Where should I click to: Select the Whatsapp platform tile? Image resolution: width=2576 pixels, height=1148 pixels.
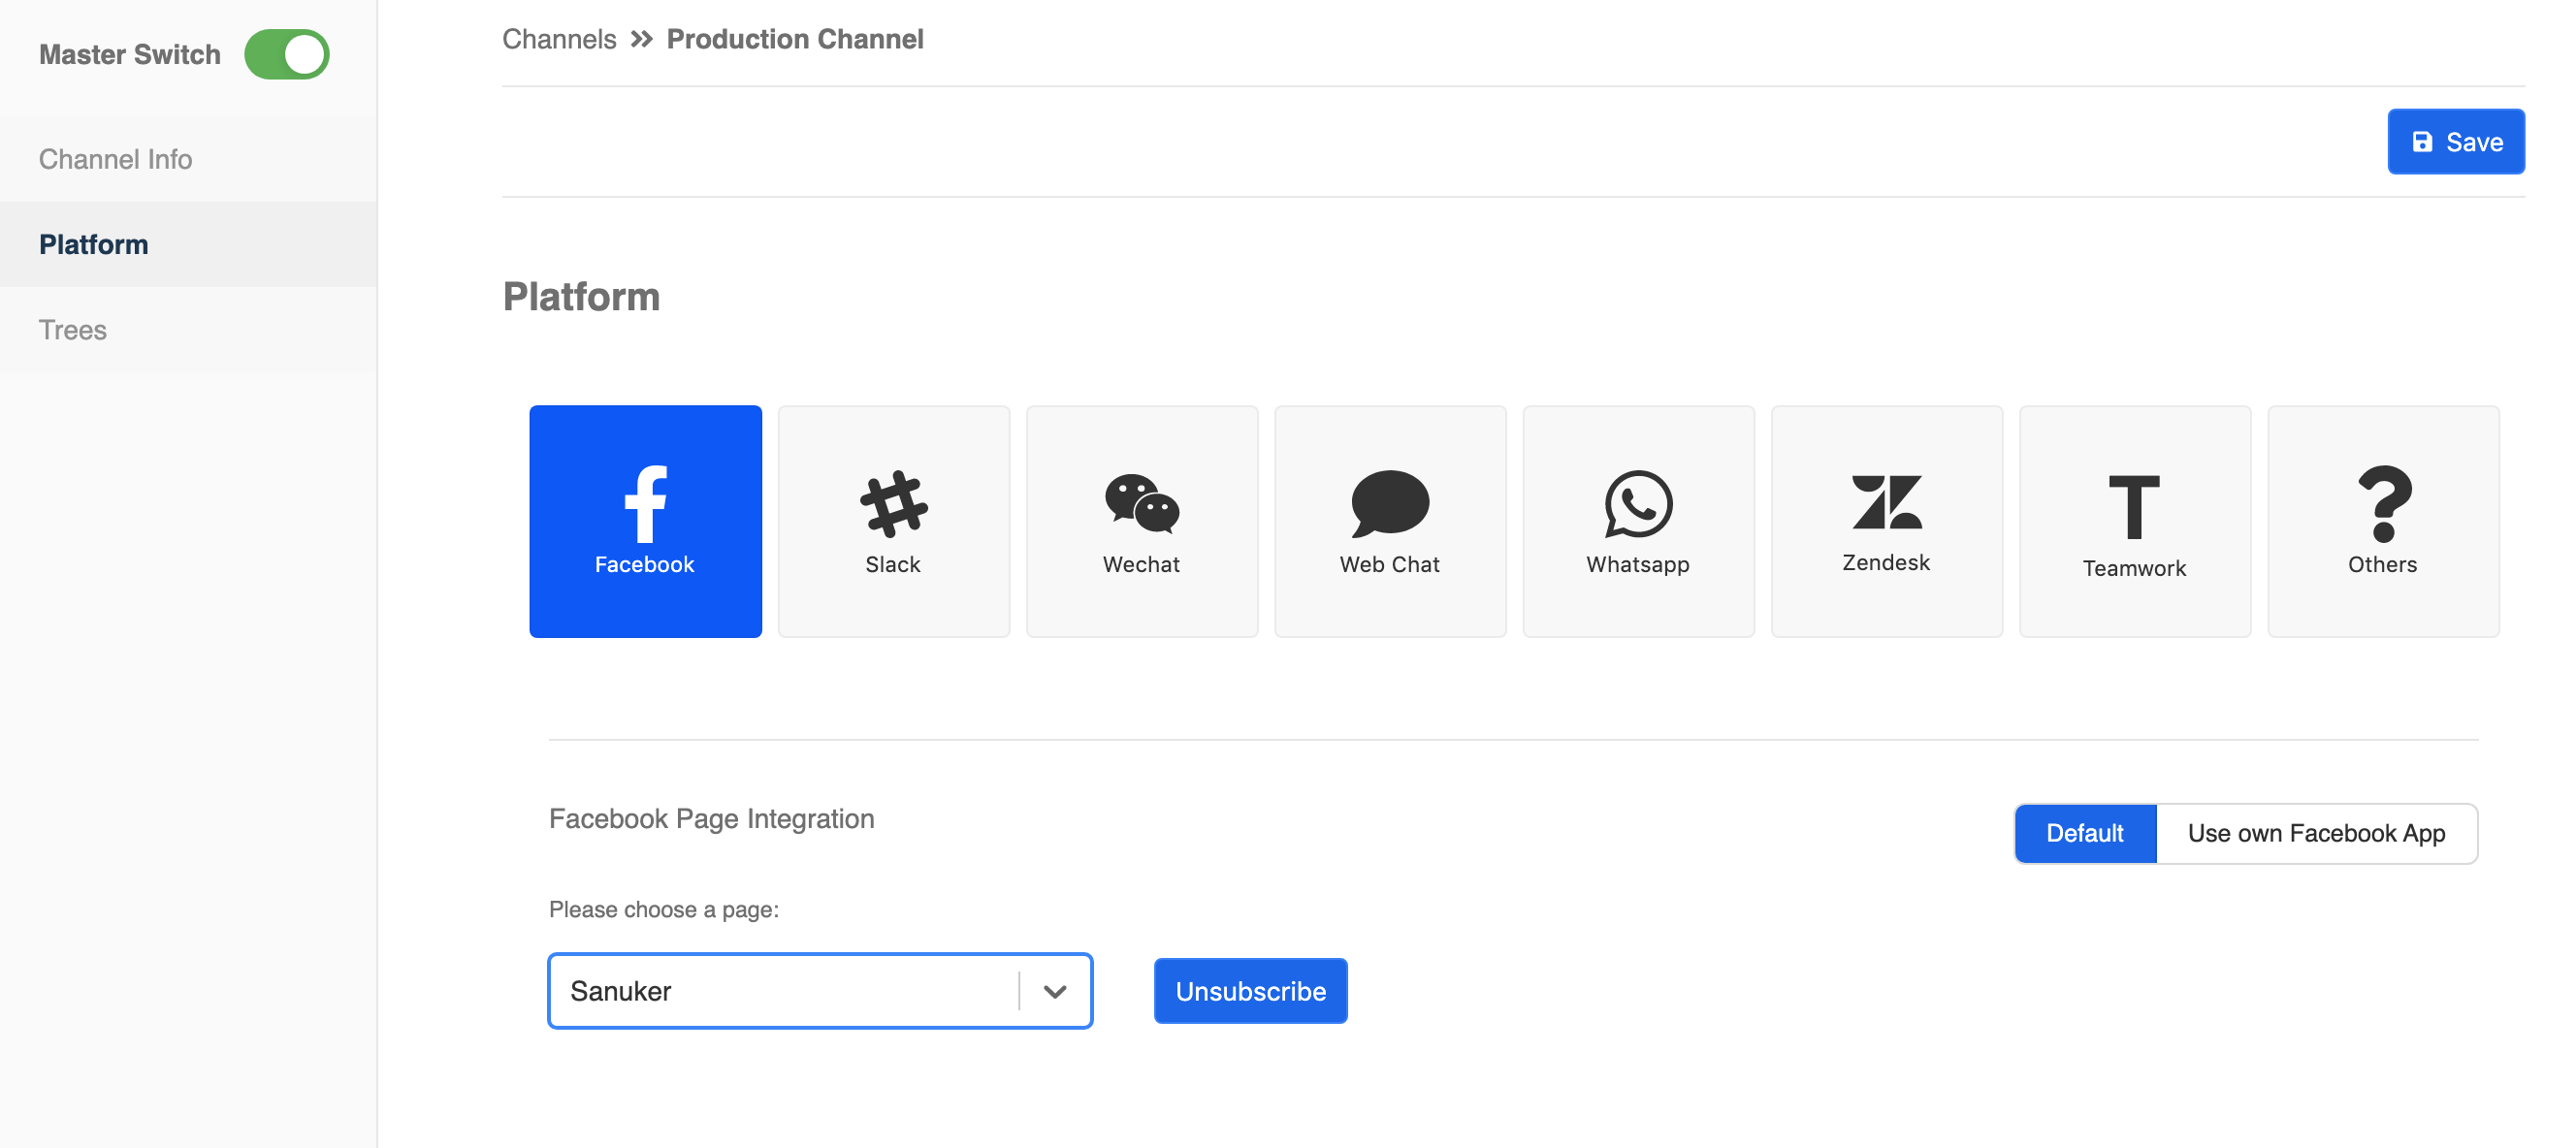[1638, 521]
